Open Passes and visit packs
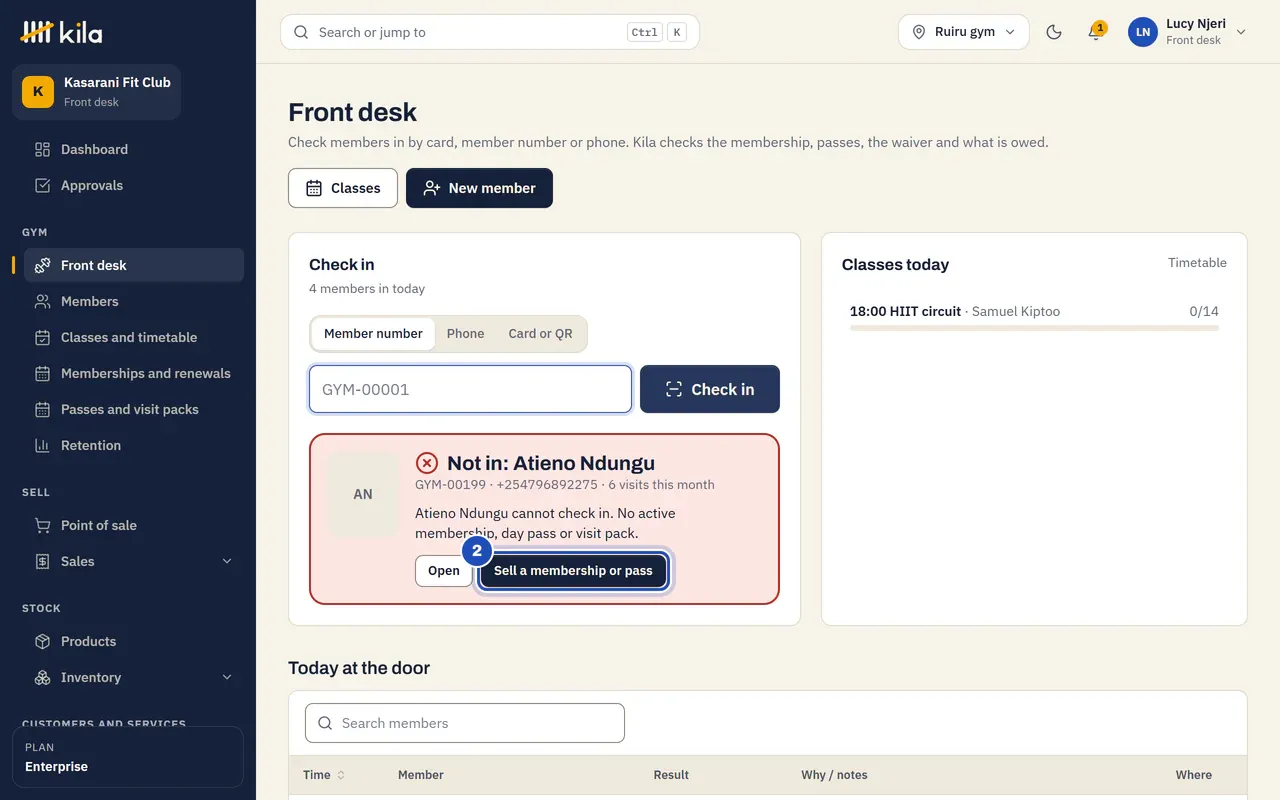Viewport: 1280px width, 800px height. tap(134, 409)
